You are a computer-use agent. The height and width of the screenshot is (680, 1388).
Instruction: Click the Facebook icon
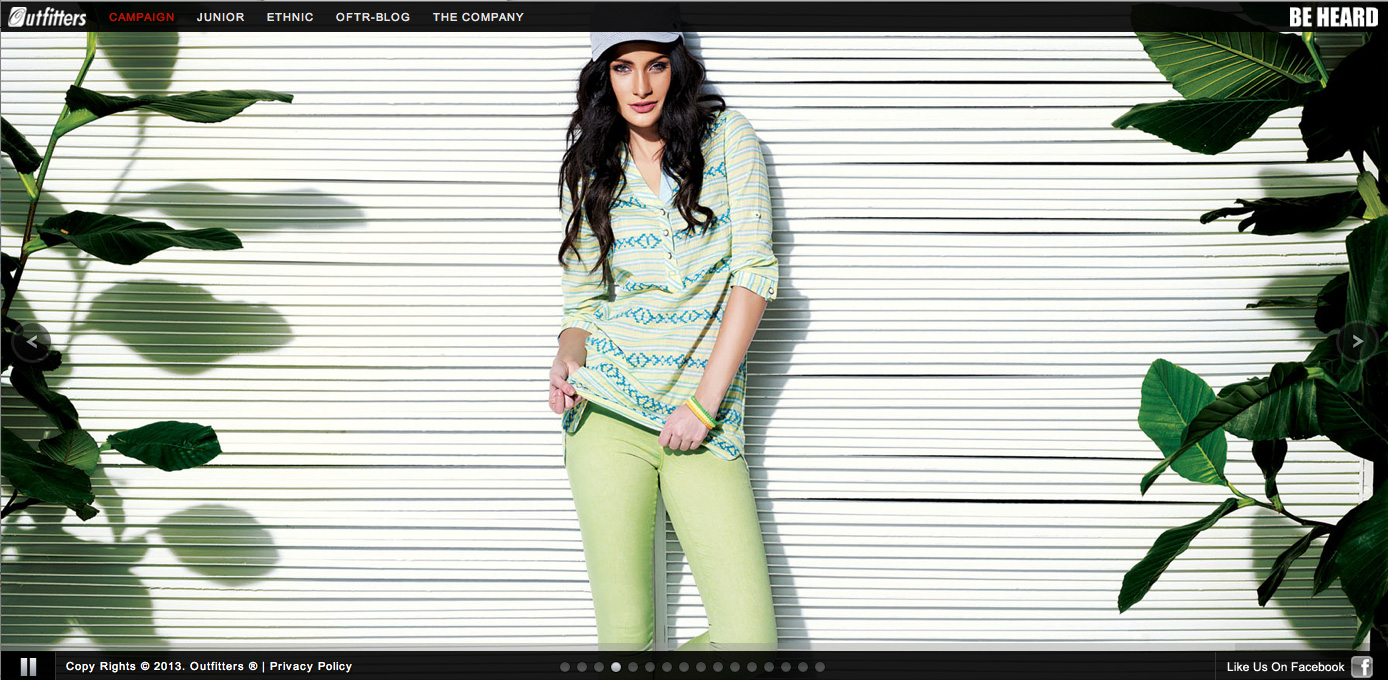1362,667
